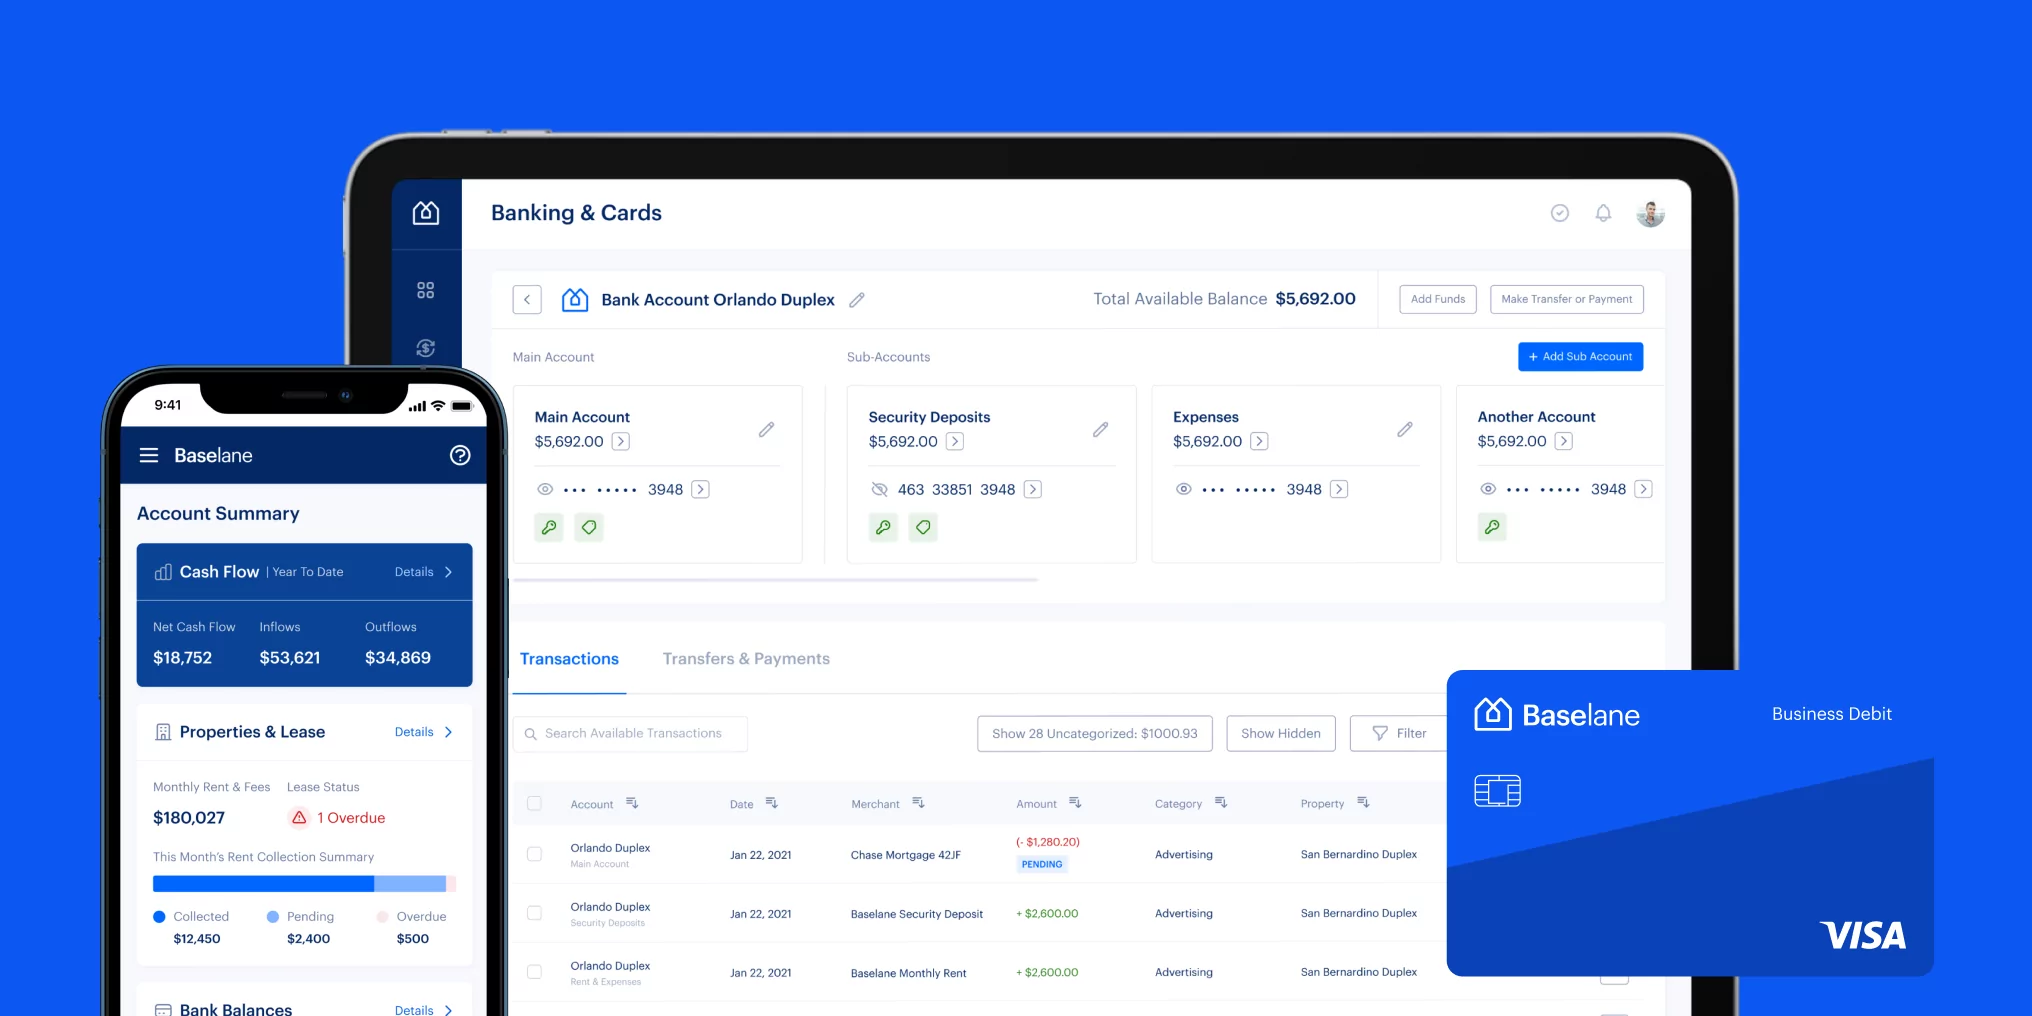
Task: Expand Expenses account number chevron
Action: point(1339,489)
